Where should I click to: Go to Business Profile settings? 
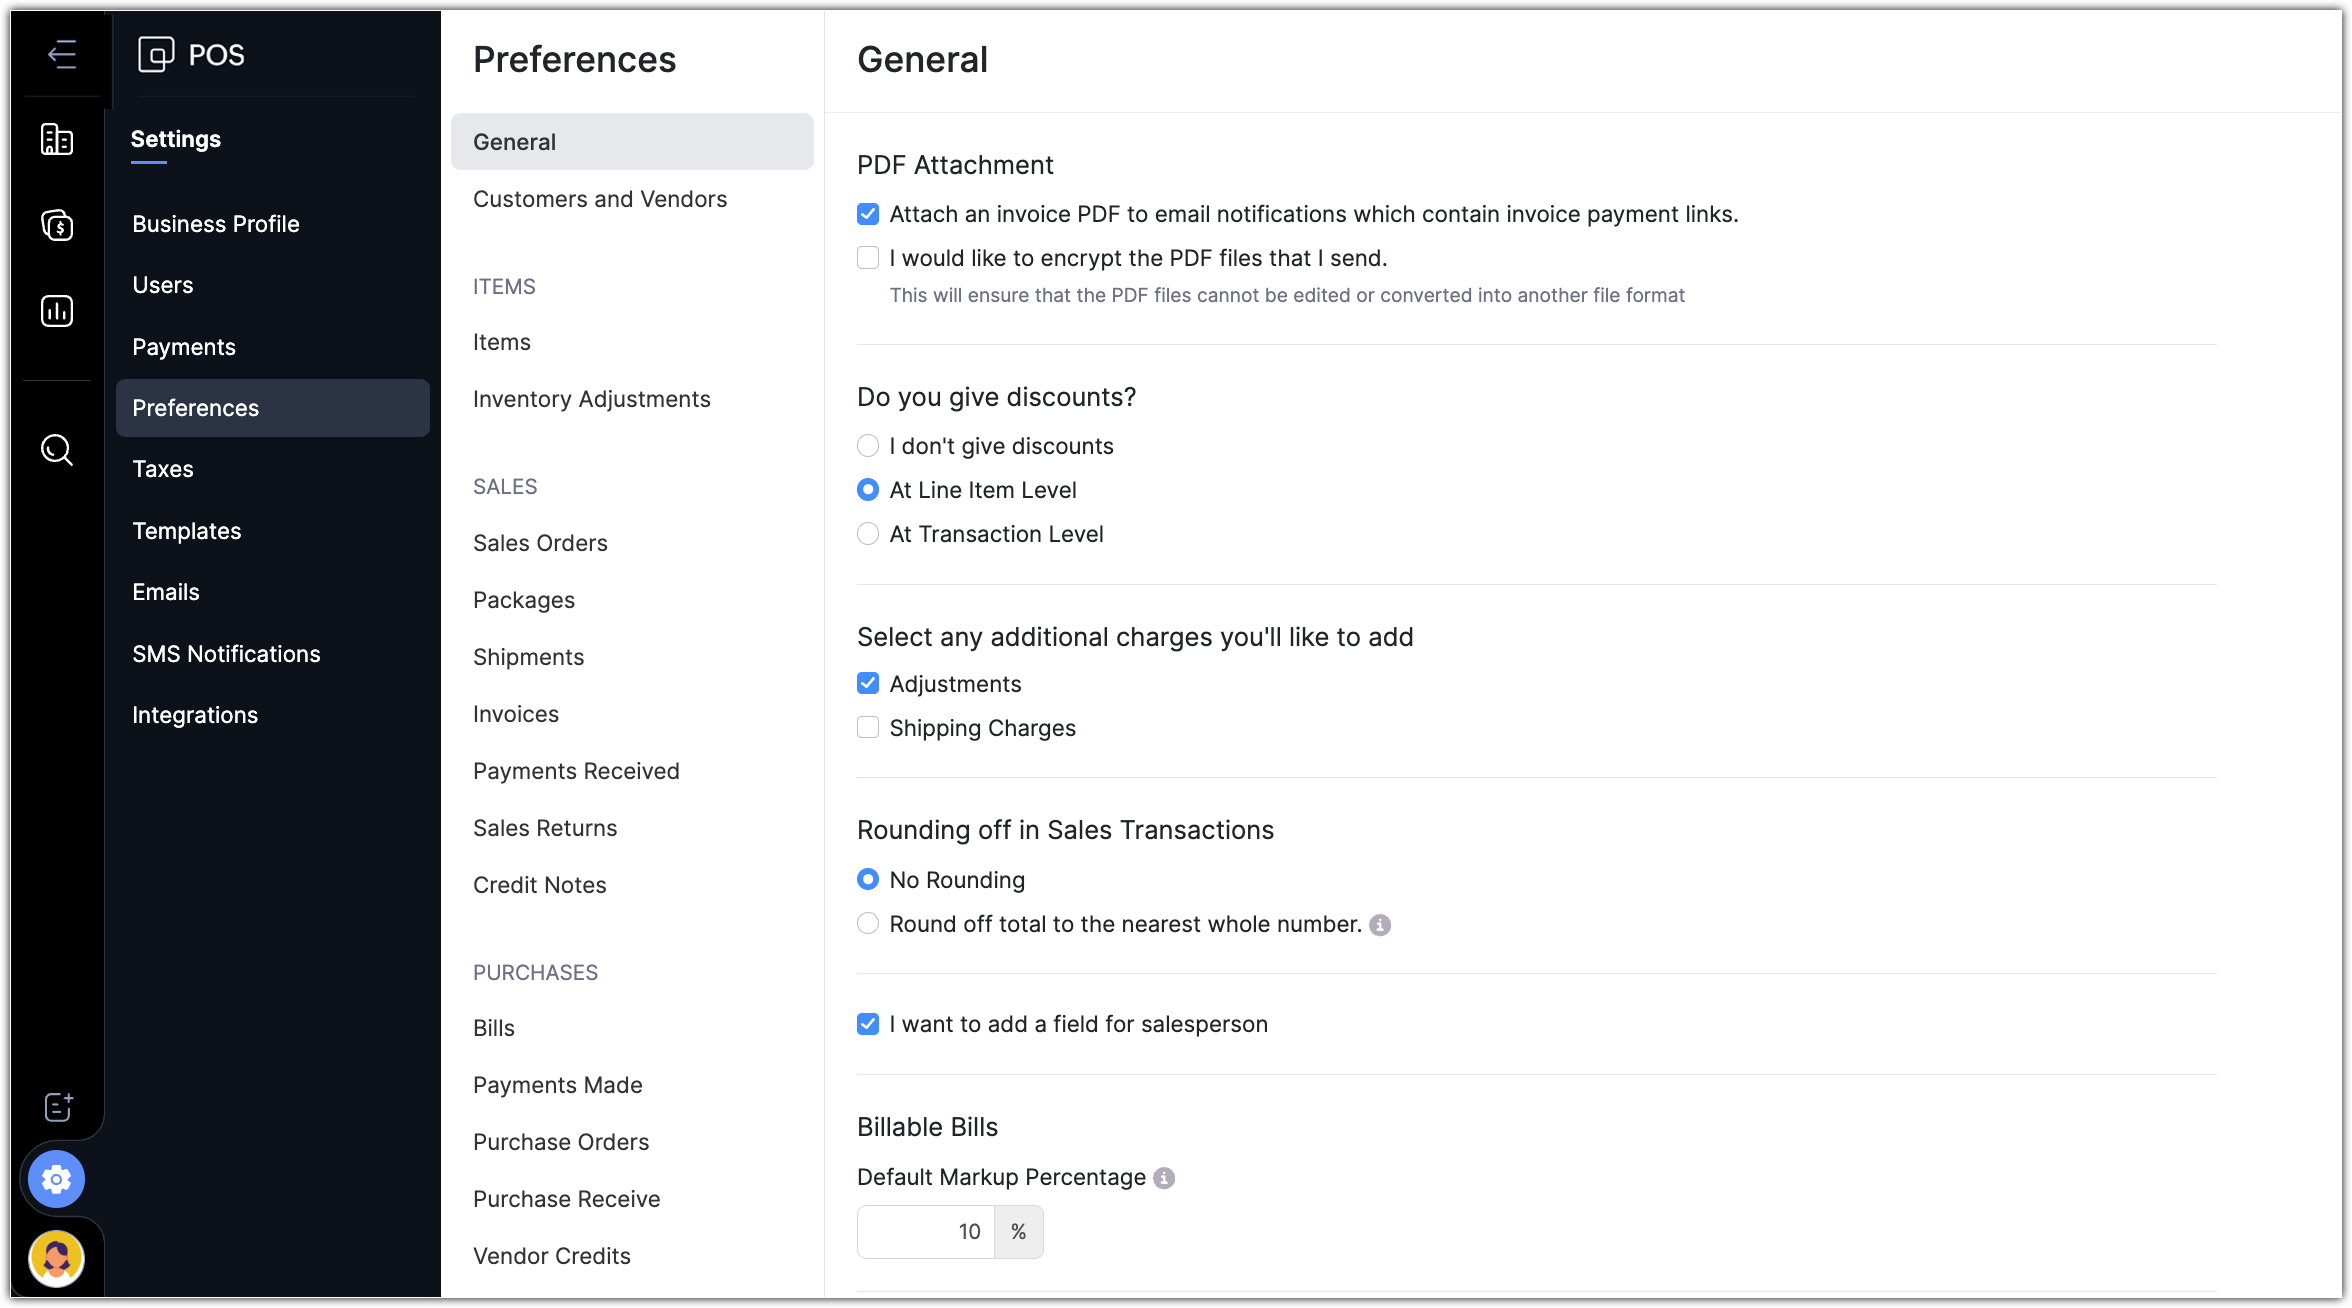pos(216,224)
